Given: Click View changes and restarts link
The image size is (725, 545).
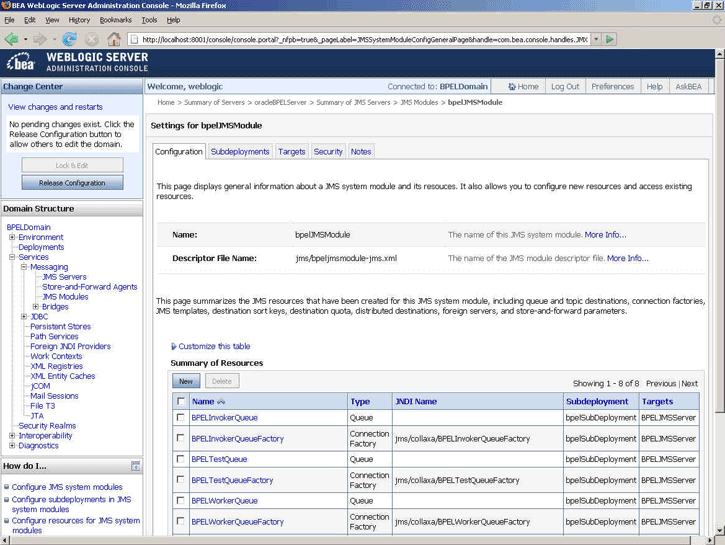Looking at the screenshot, I should [x=55, y=107].
